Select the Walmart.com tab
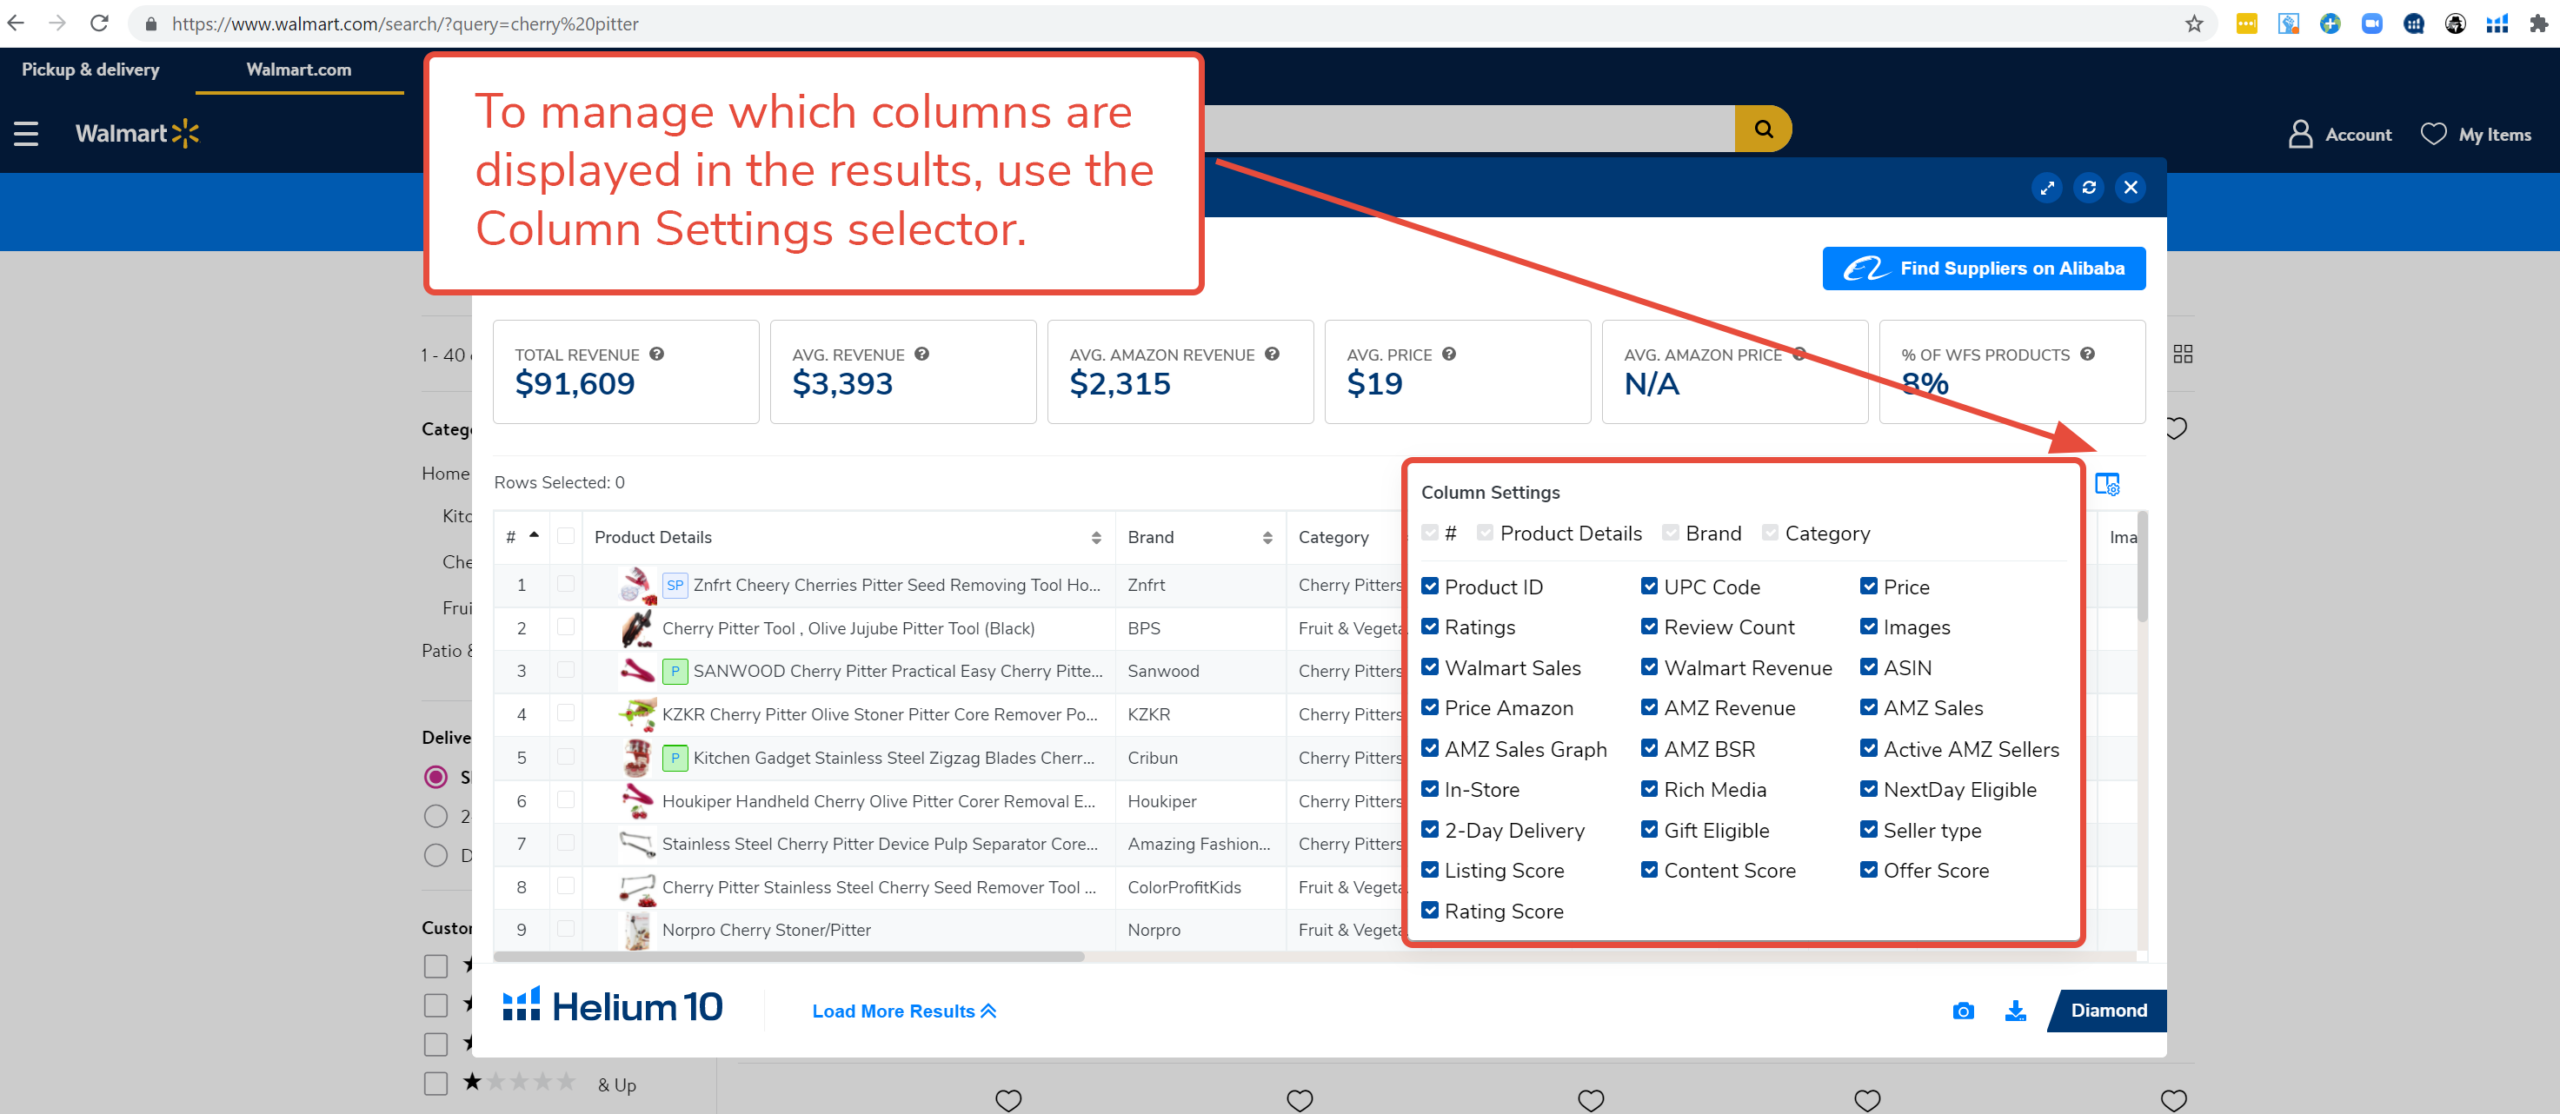Image resolution: width=2560 pixels, height=1114 pixels. tap(298, 70)
